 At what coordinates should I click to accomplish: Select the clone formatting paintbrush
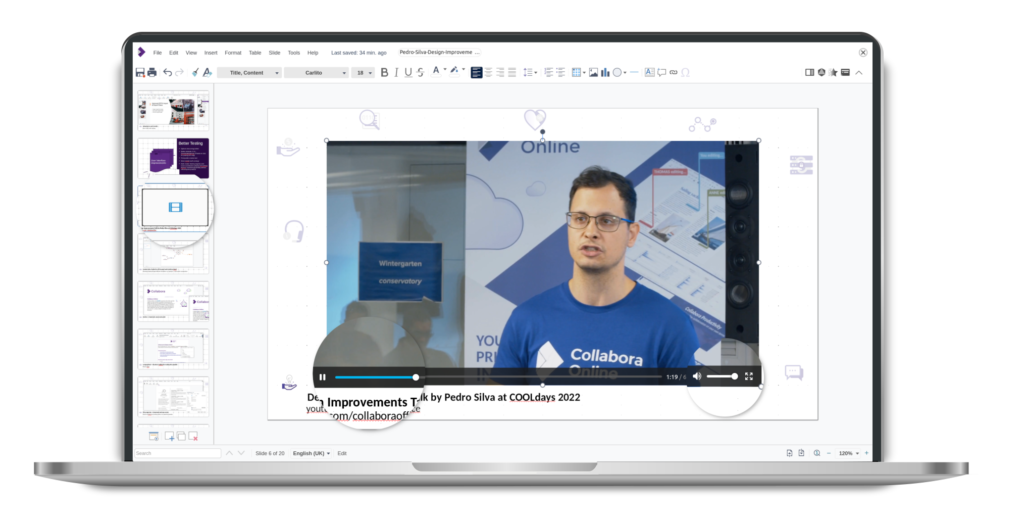195,72
